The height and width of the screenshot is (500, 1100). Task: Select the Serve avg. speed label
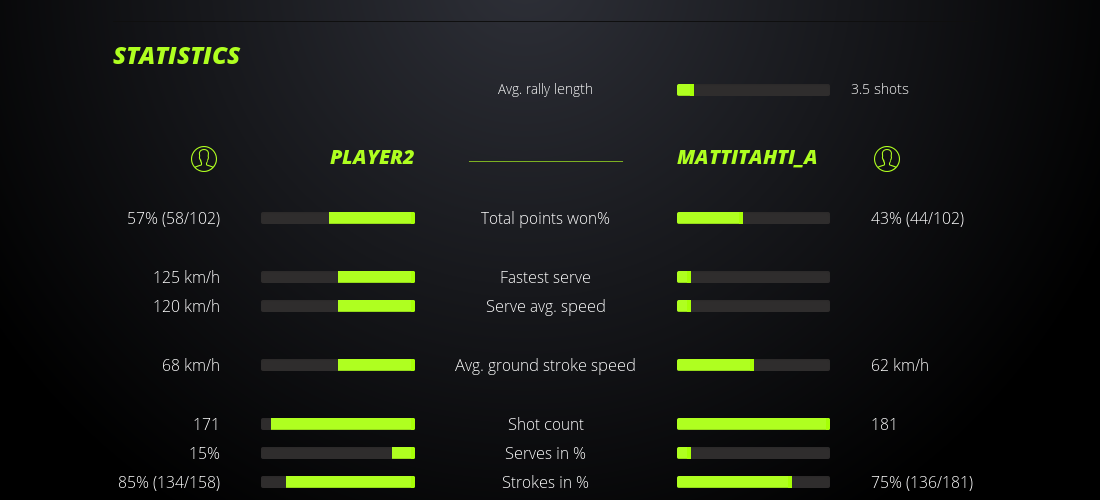point(545,306)
